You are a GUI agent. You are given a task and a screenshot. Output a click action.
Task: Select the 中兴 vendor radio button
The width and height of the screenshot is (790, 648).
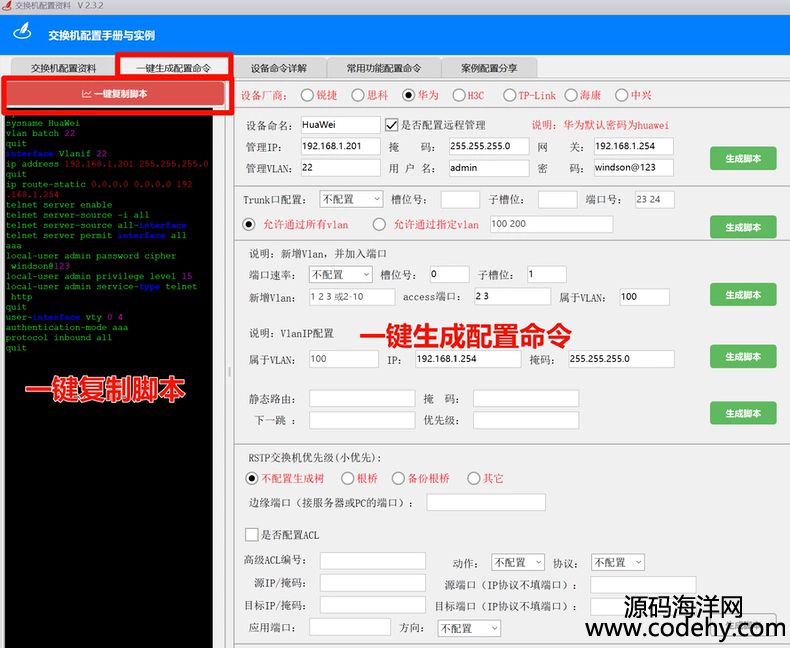(x=622, y=95)
